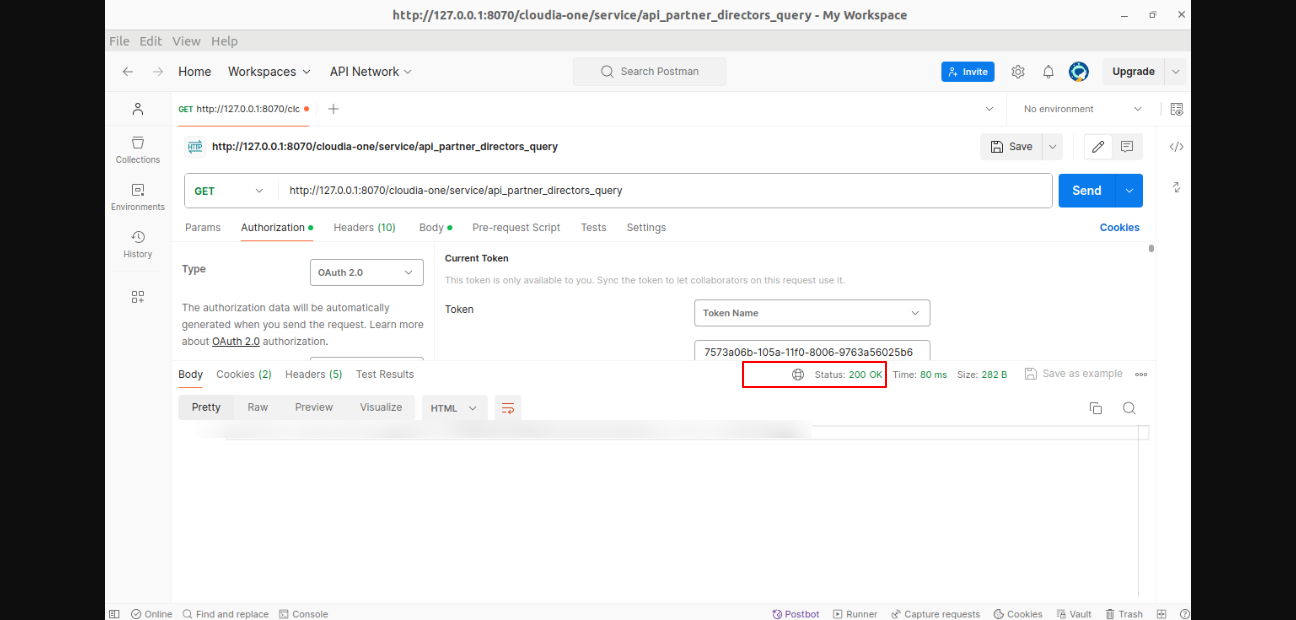This screenshot has width=1296, height=620.
Task: Click the request URL field
Action: coord(665,191)
